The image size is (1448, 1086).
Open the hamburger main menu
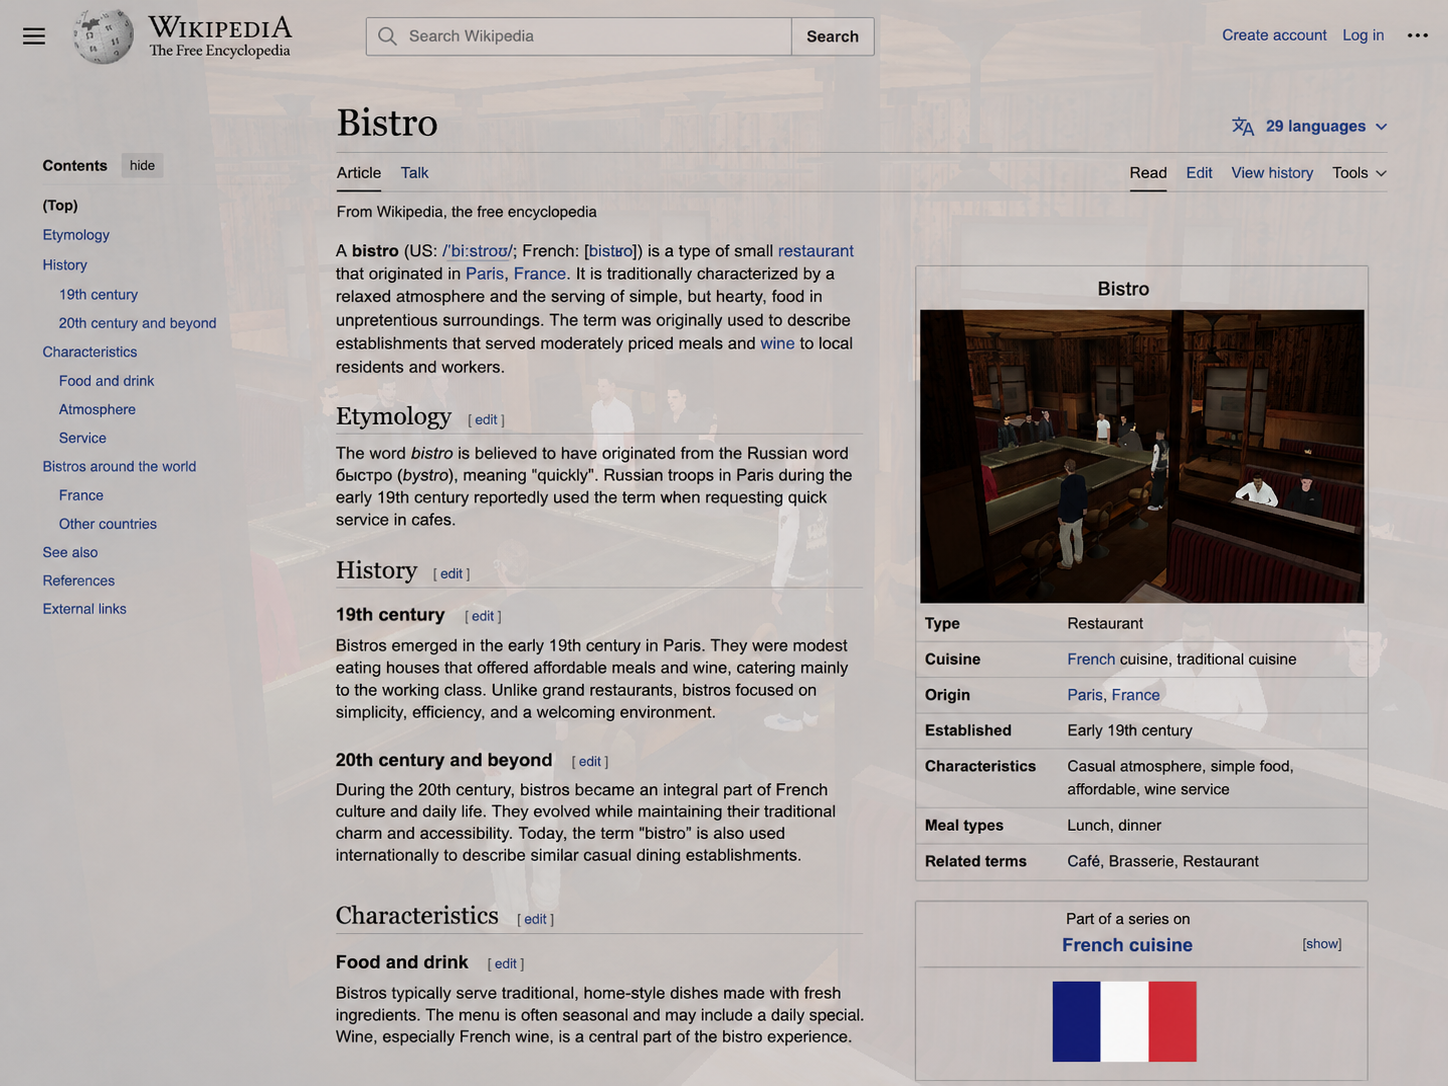point(34,36)
